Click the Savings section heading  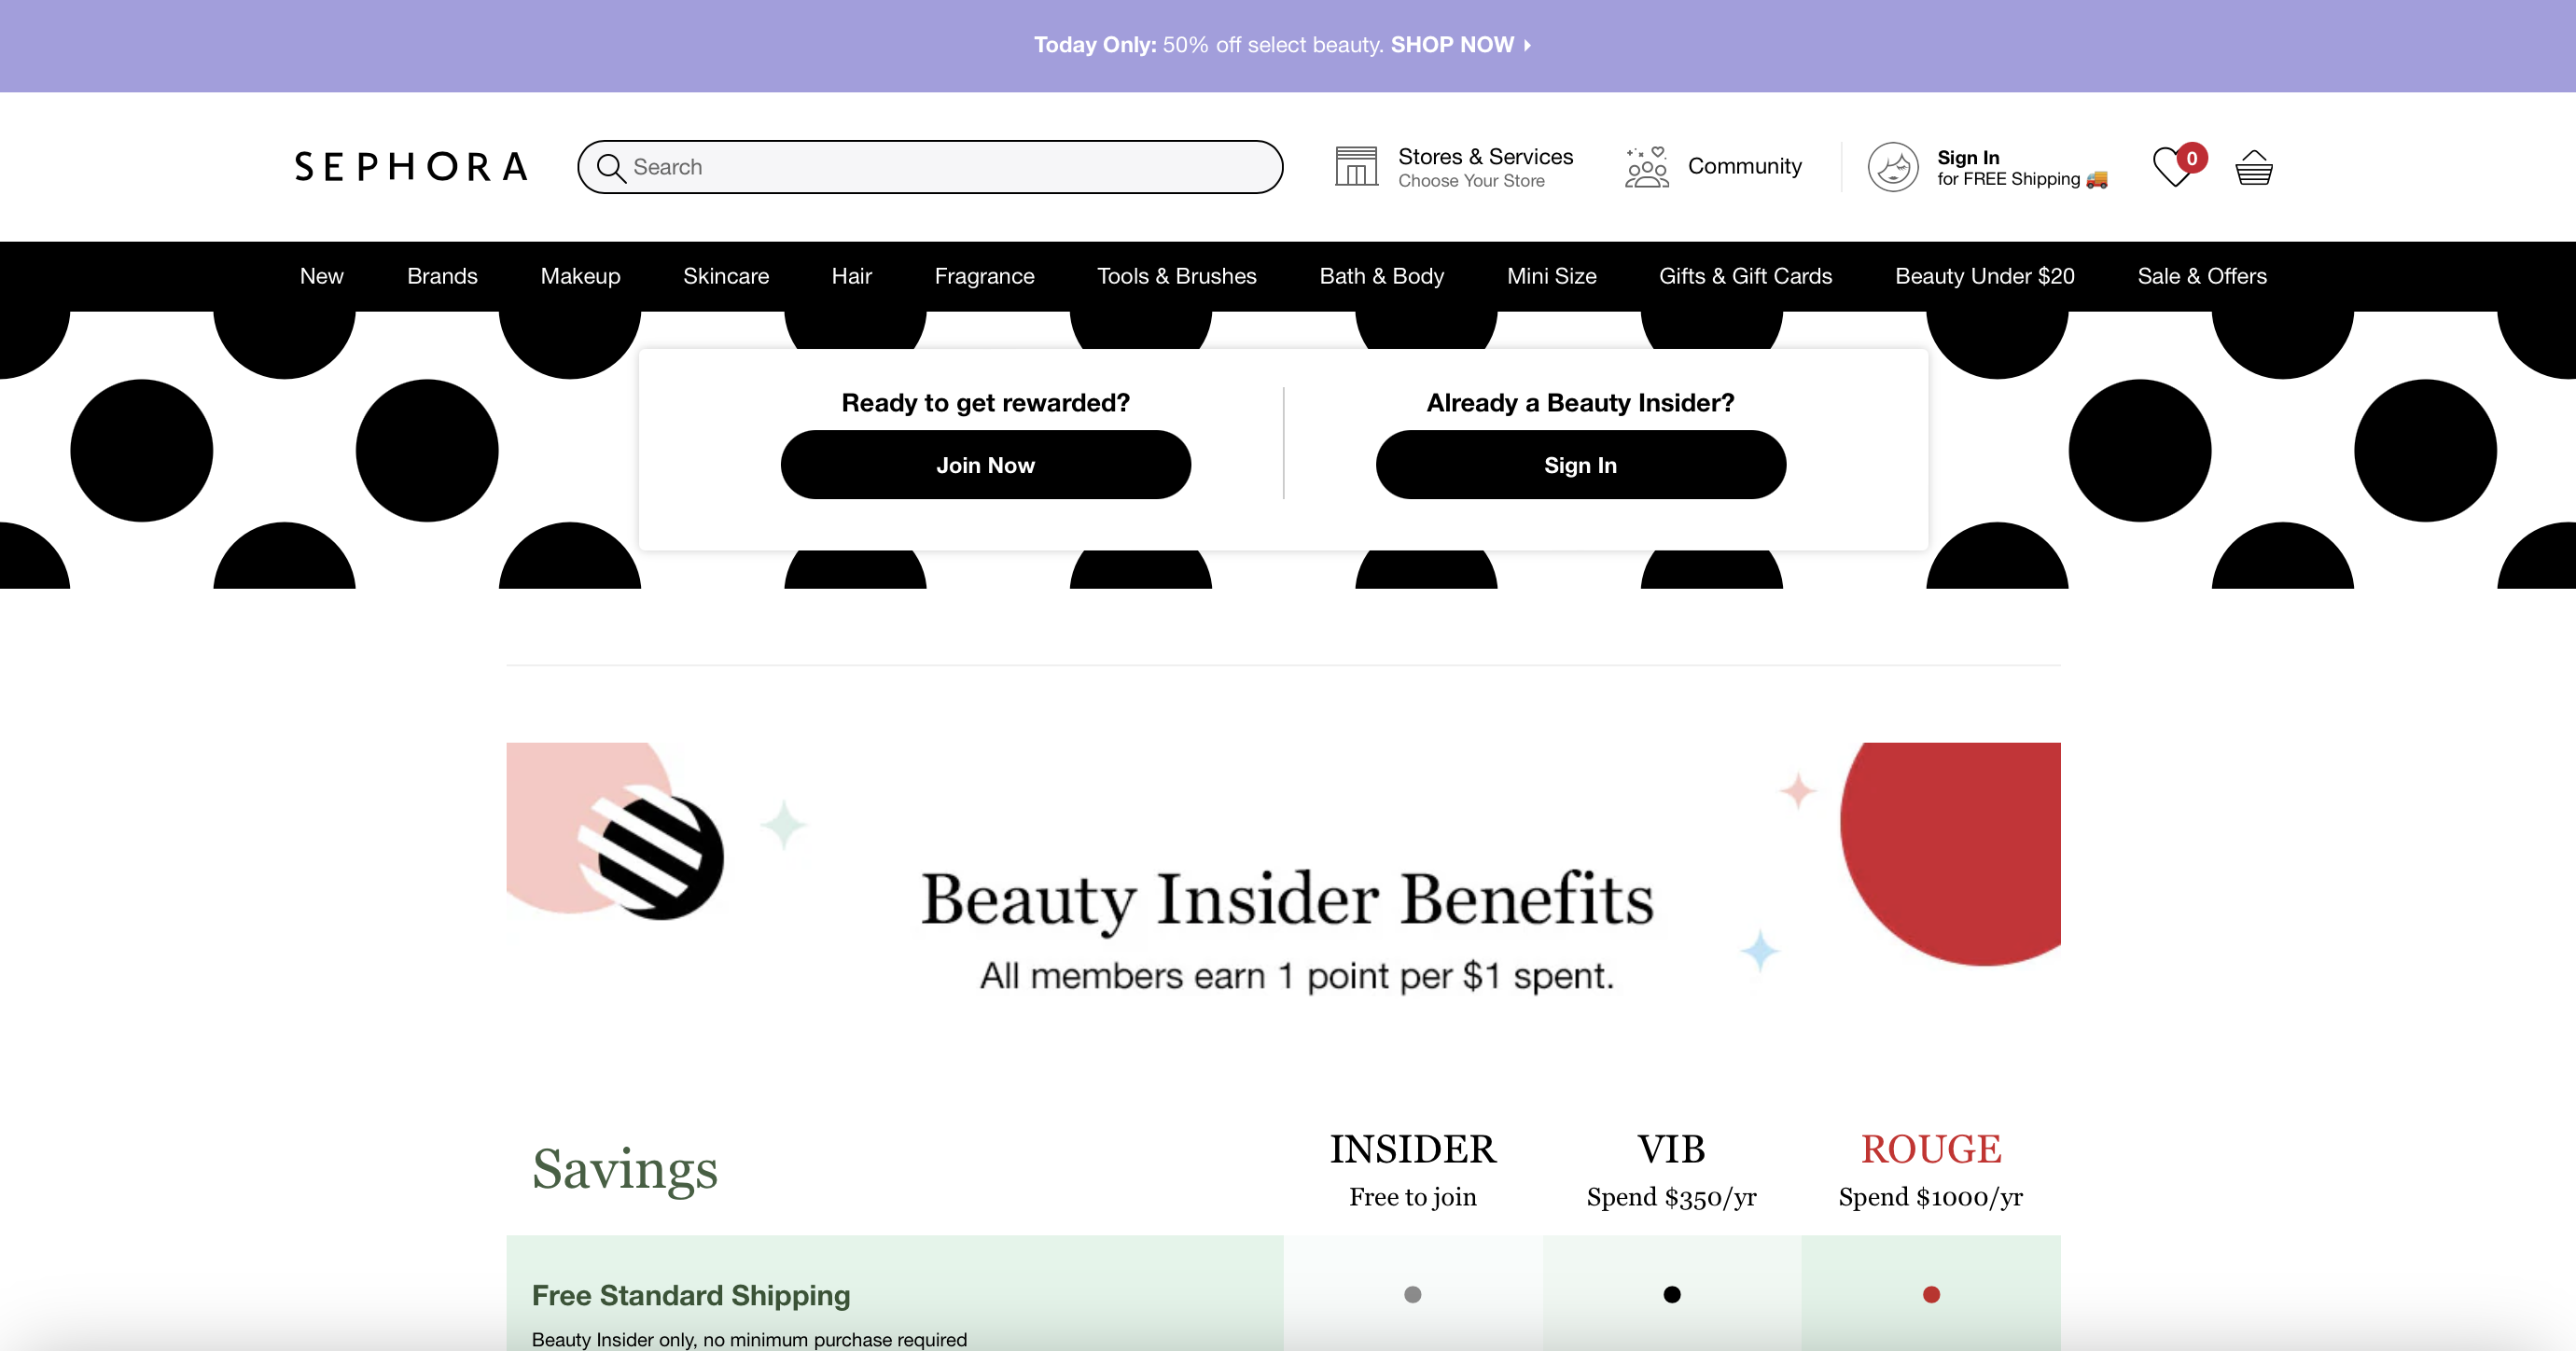pos(625,1168)
